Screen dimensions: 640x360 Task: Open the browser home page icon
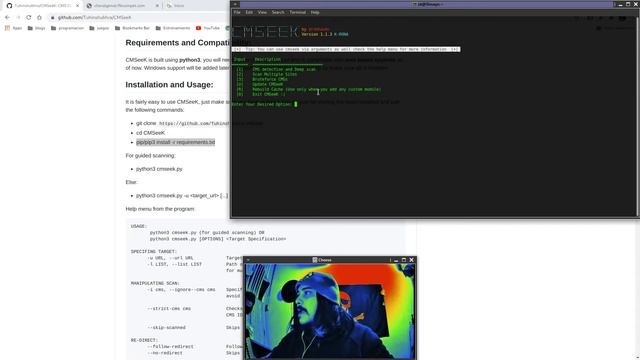[39, 18]
